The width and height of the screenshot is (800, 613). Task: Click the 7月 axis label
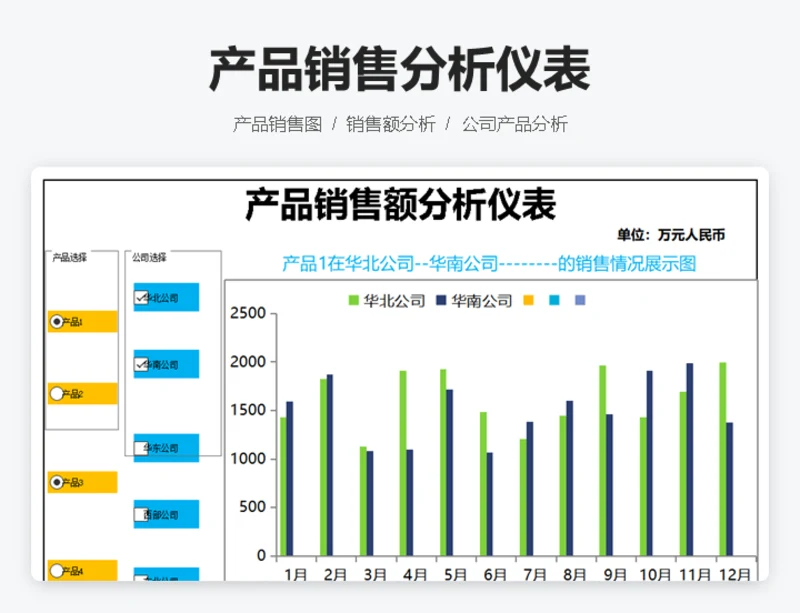click(535, 574)
